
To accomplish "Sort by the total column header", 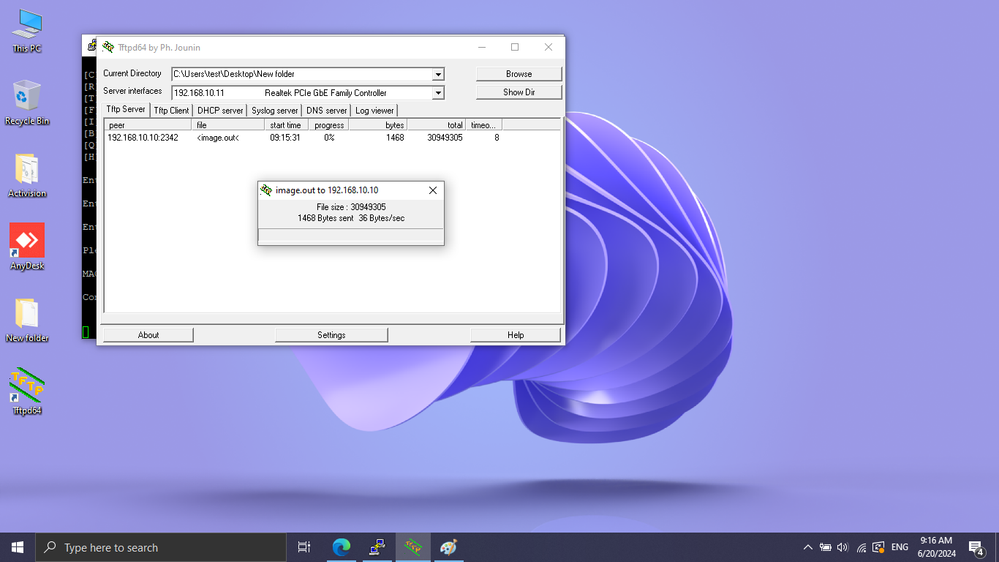I will pos(436,126).
